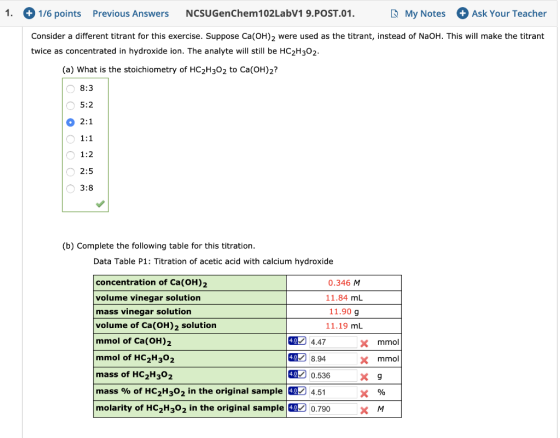Click the 11.19 mL Ca(OH)2 volume value
This screenshot has height=438, width=560.
click(x=344, y=326)
